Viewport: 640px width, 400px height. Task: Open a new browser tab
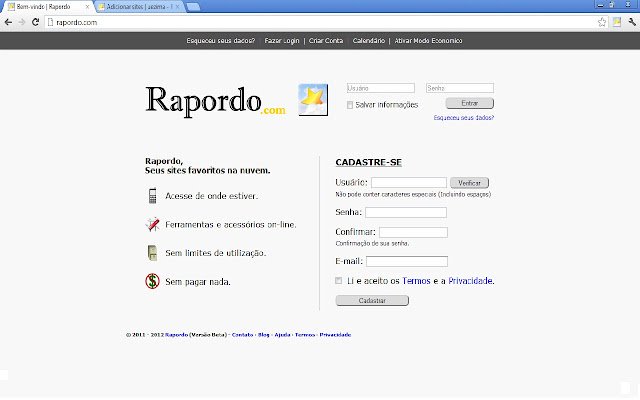tap(193, 7)
